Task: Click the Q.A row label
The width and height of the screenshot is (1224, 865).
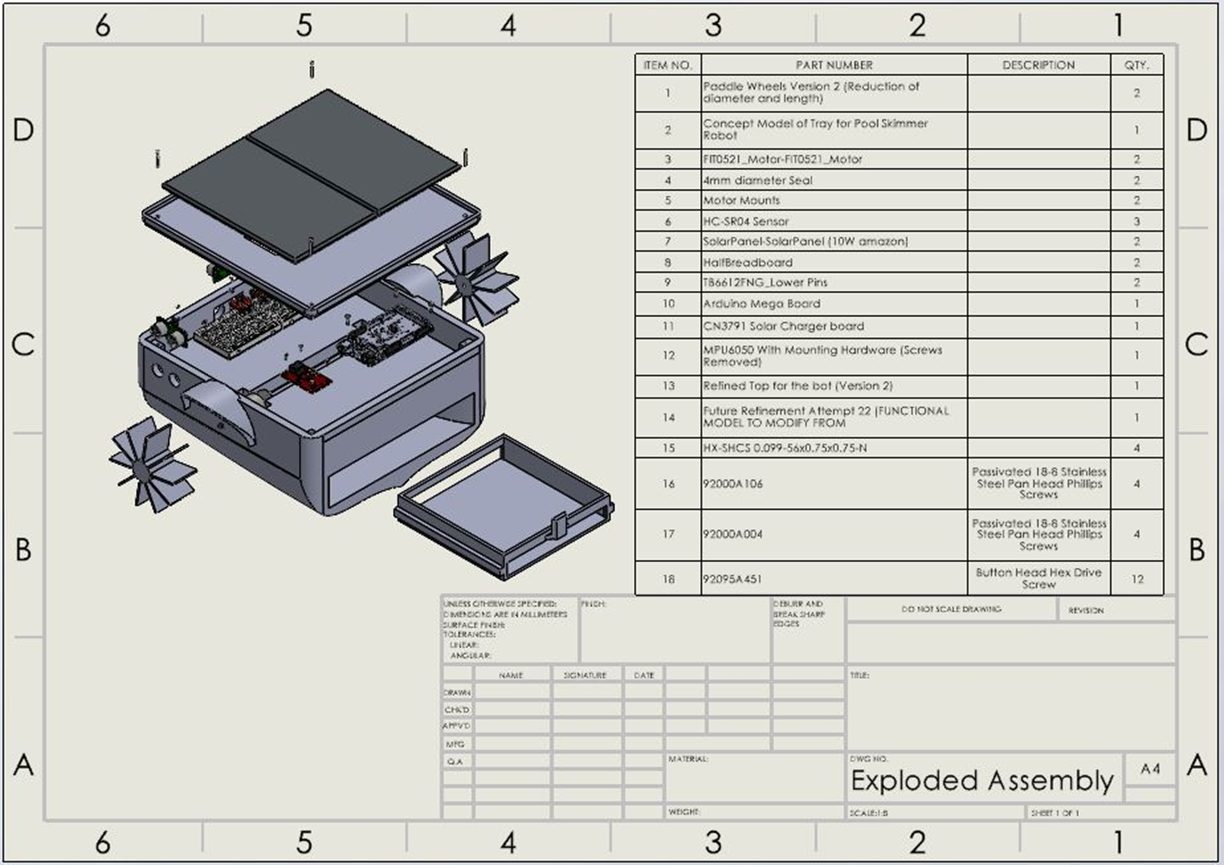Action: coord(457,761)
